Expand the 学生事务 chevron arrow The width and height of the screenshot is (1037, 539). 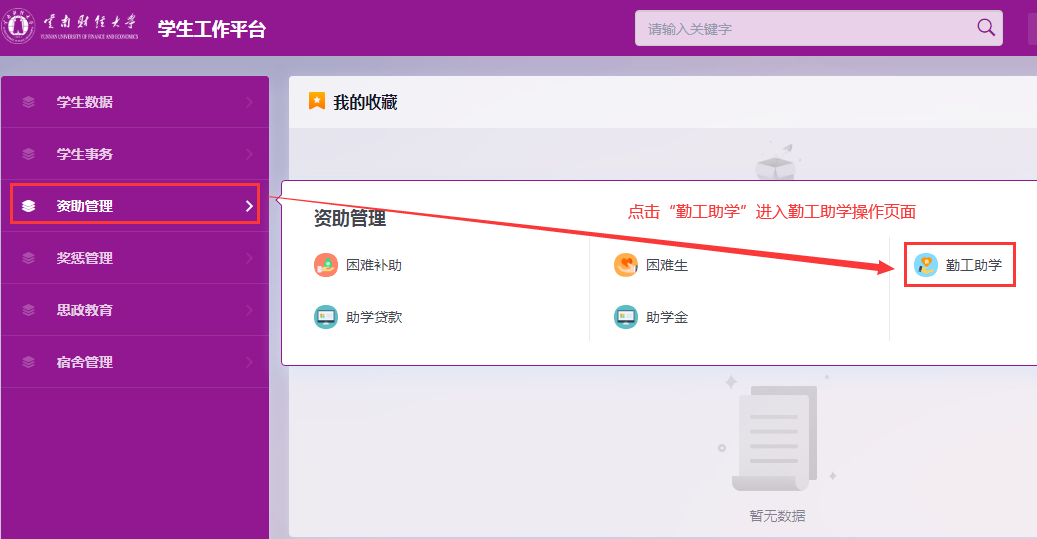point(249,154)
